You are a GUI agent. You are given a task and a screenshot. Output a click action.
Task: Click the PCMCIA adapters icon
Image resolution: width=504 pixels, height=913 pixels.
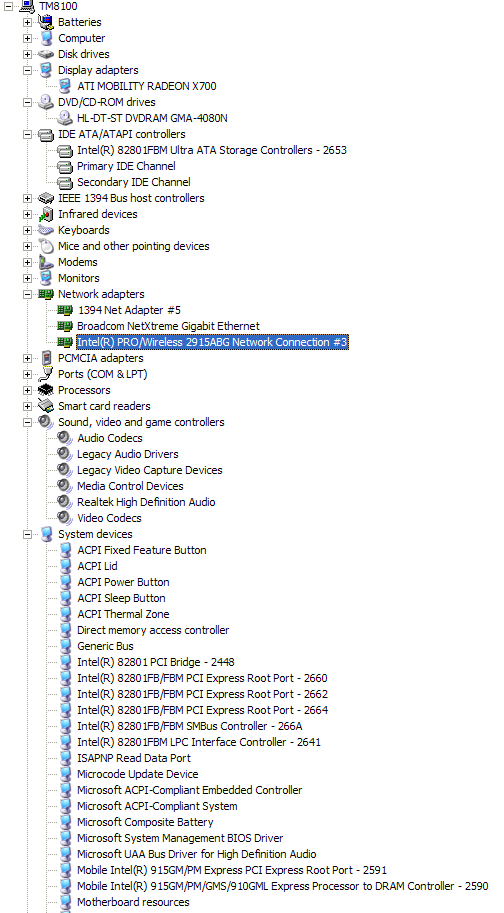coord(46,358)
